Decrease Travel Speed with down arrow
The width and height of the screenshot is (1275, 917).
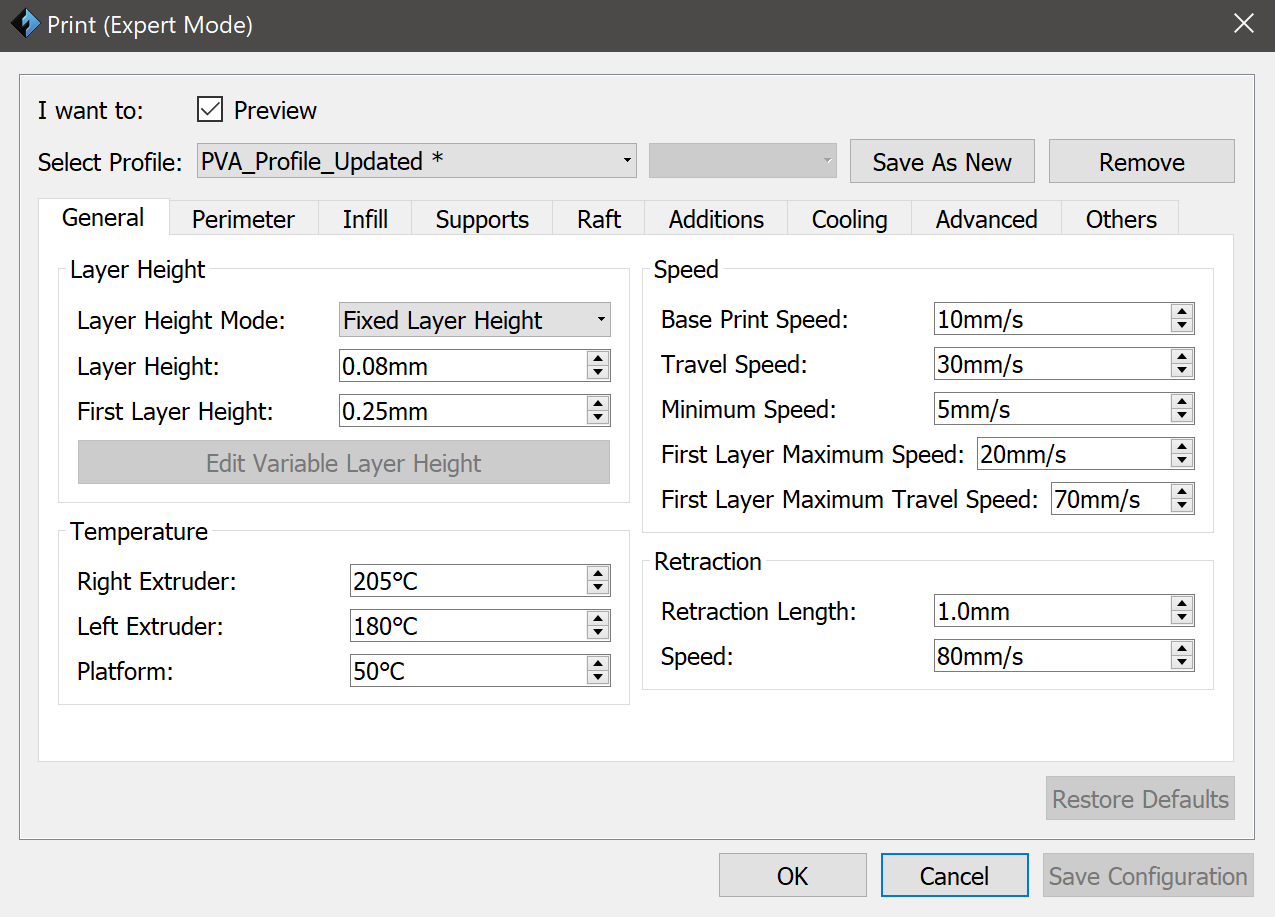click(1182, 372)
